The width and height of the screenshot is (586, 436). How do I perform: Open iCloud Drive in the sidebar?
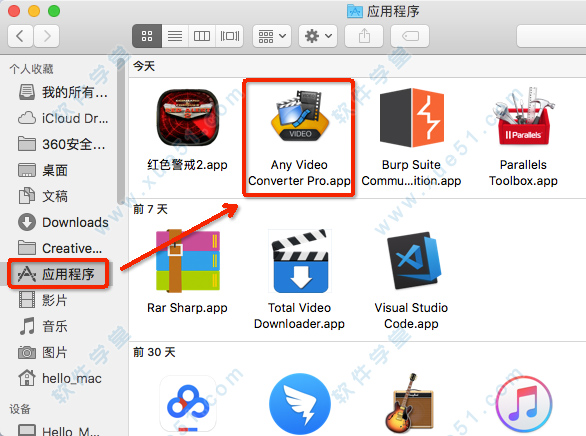pos(64,118)
